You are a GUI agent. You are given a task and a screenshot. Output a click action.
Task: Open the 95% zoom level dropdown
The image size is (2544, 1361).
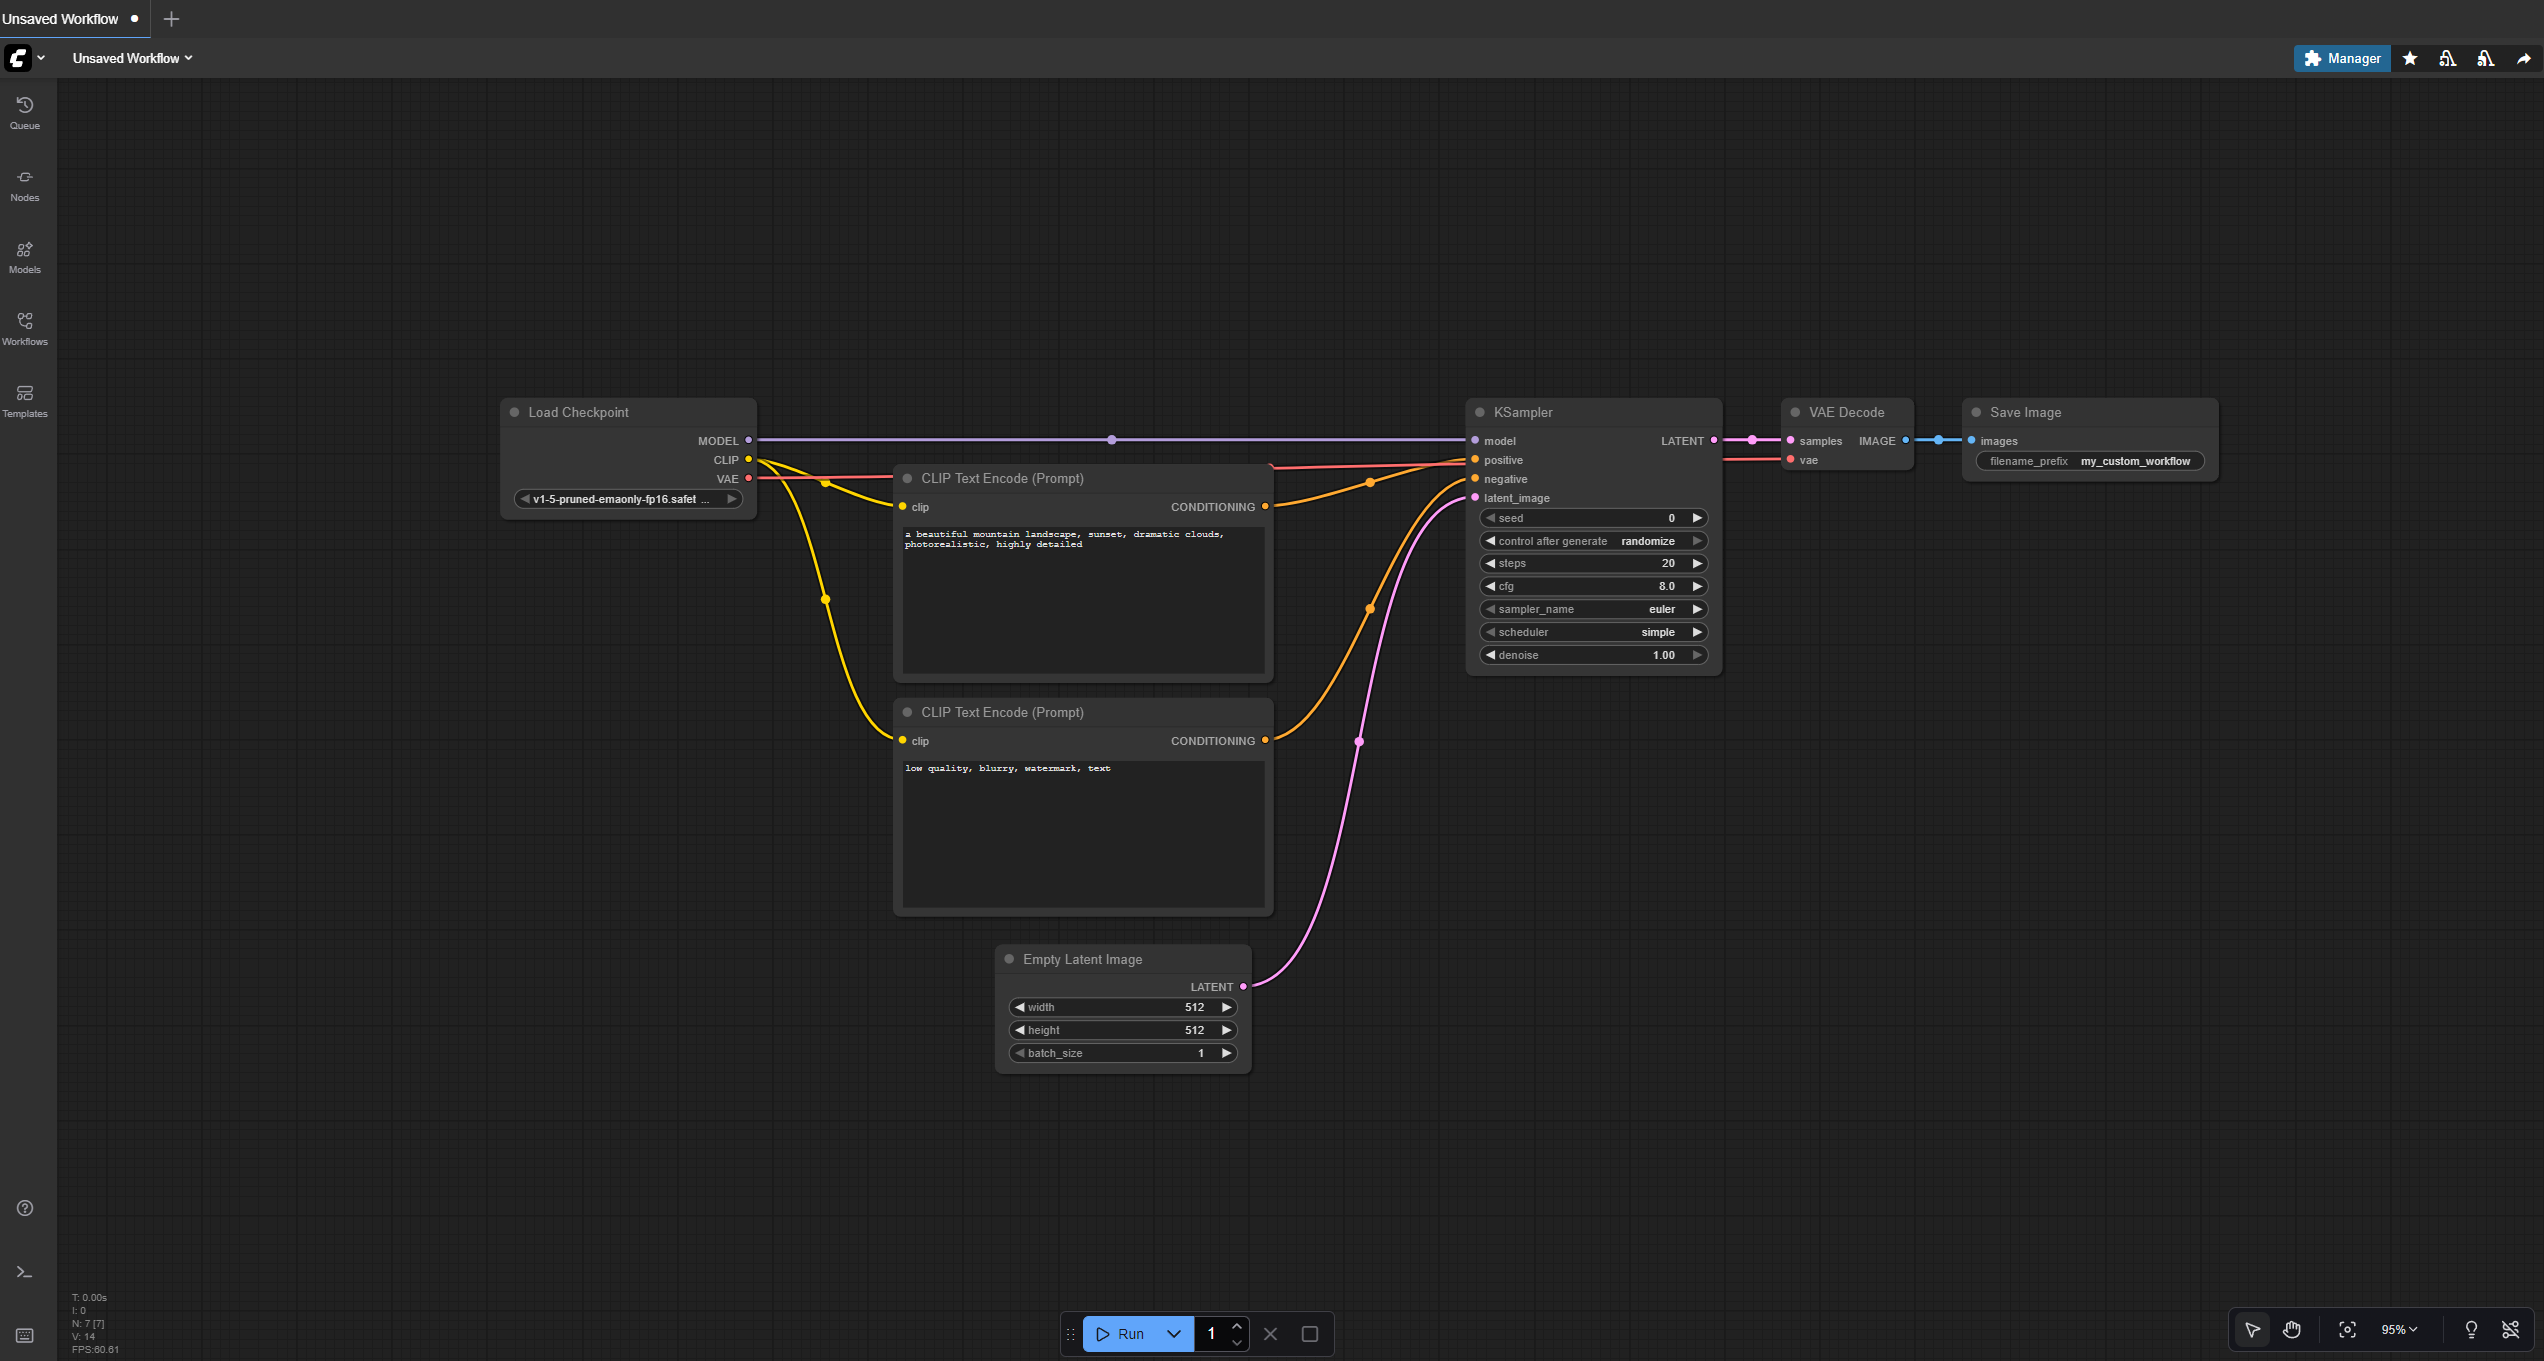(2398, 1330)
